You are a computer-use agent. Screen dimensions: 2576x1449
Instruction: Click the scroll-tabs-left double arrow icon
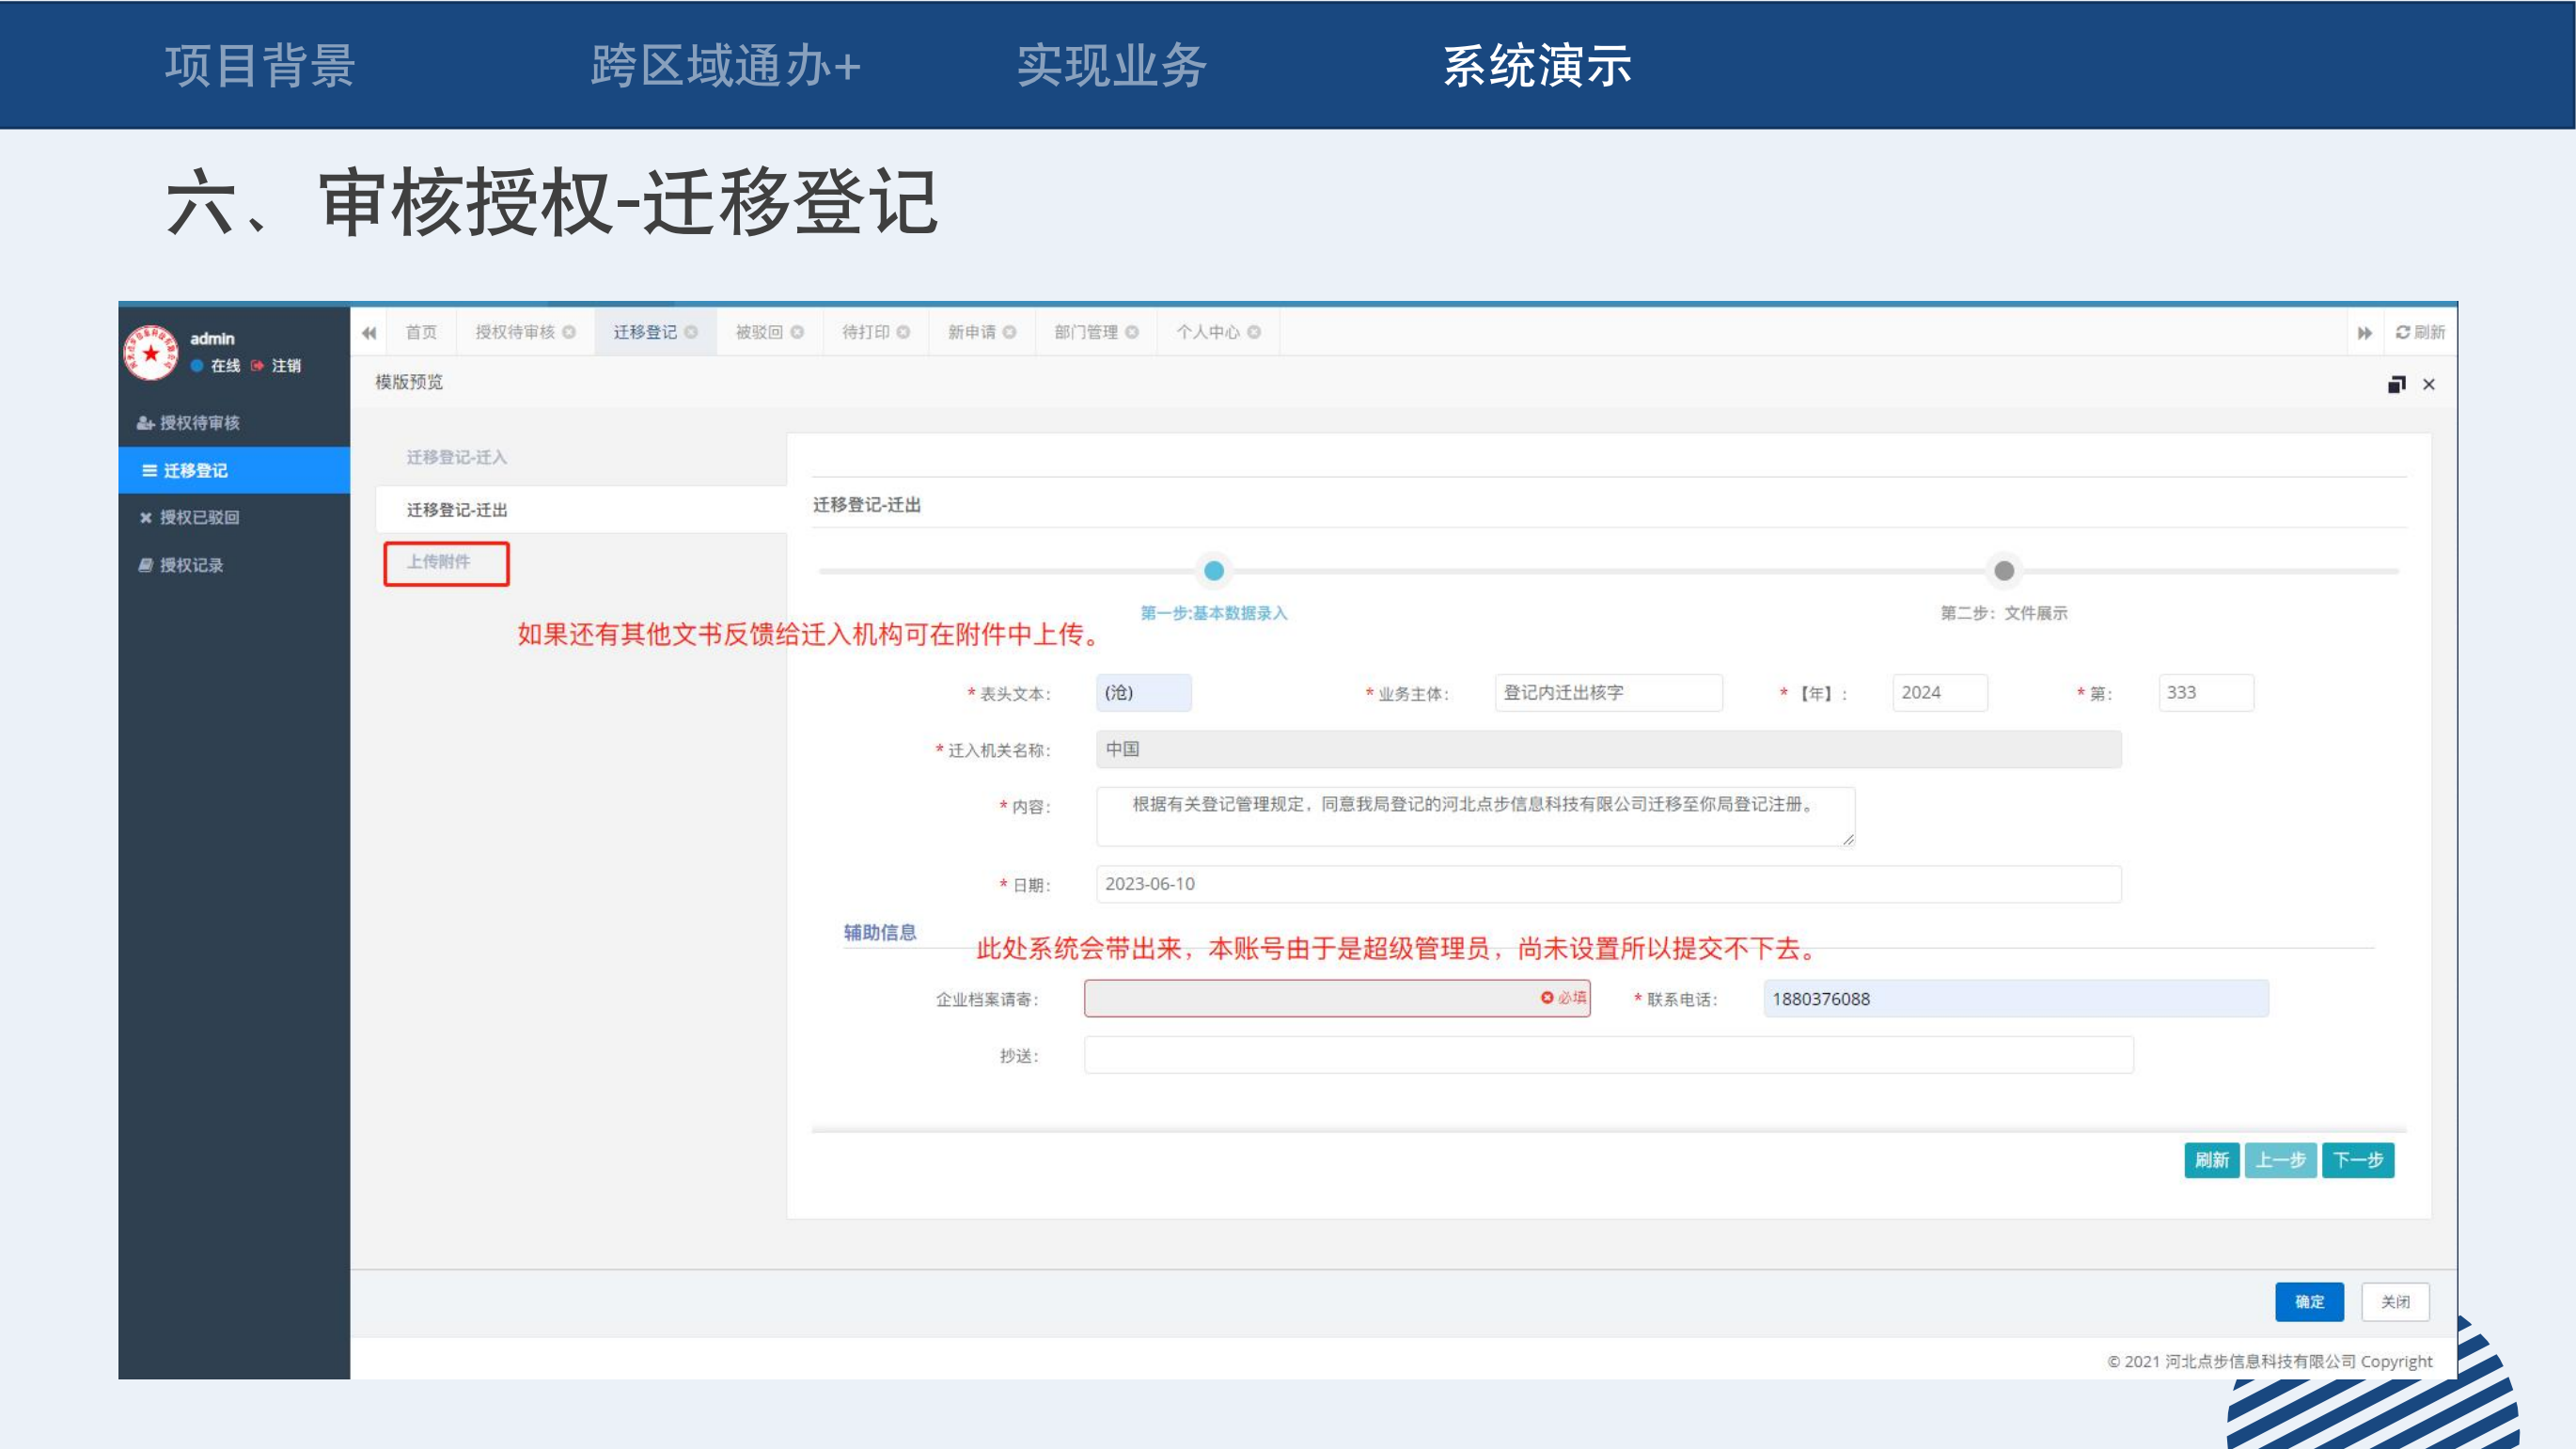[x=369, y=333]
